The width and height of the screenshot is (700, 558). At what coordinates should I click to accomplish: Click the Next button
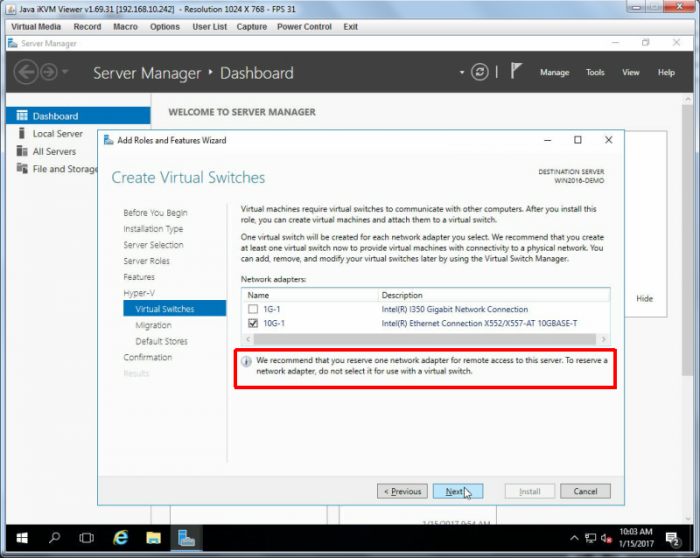[x=458, y=491]
